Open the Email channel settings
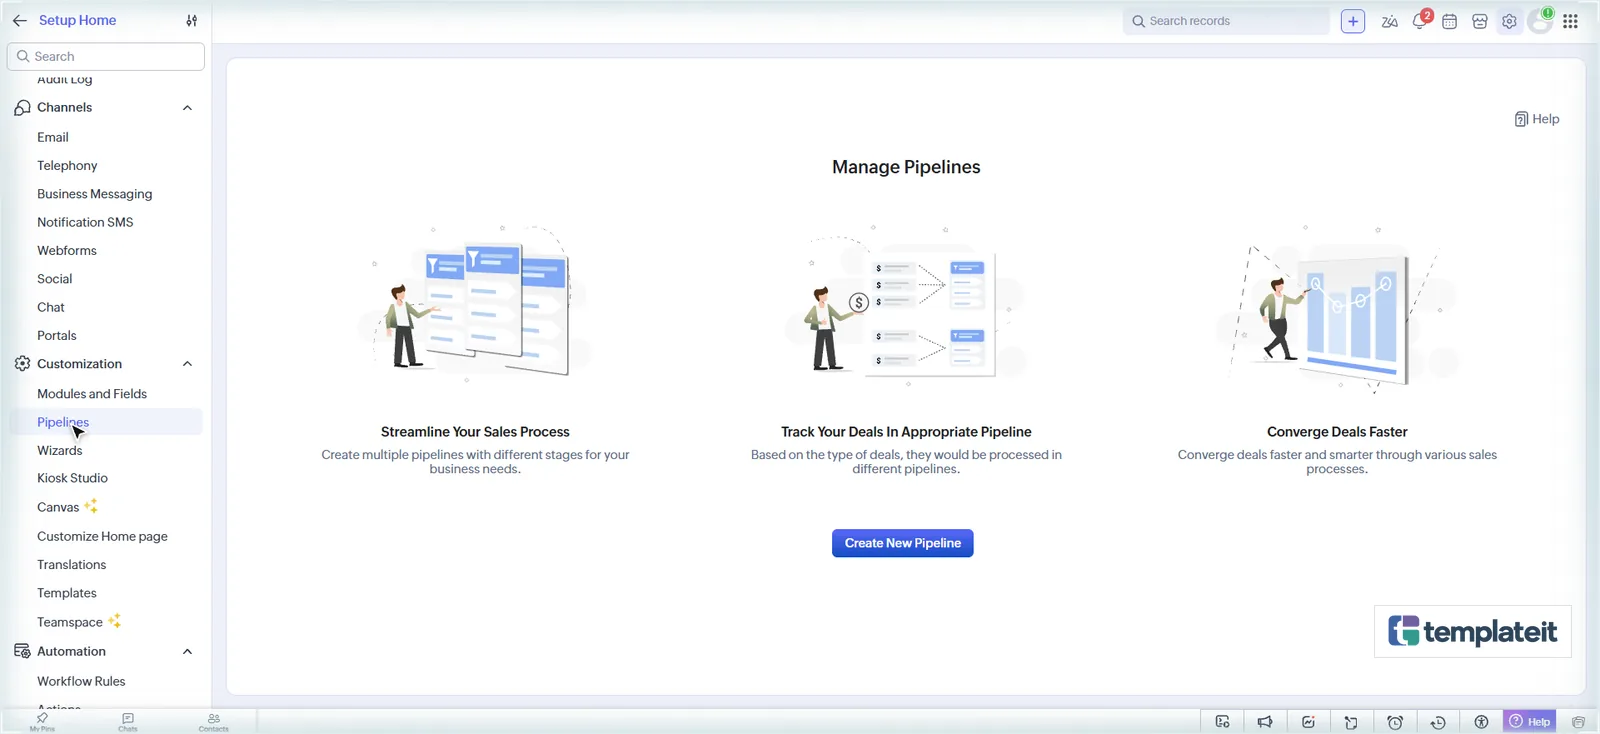The image size is (1600, 734). pyautogui.click(x=53, y=137)
